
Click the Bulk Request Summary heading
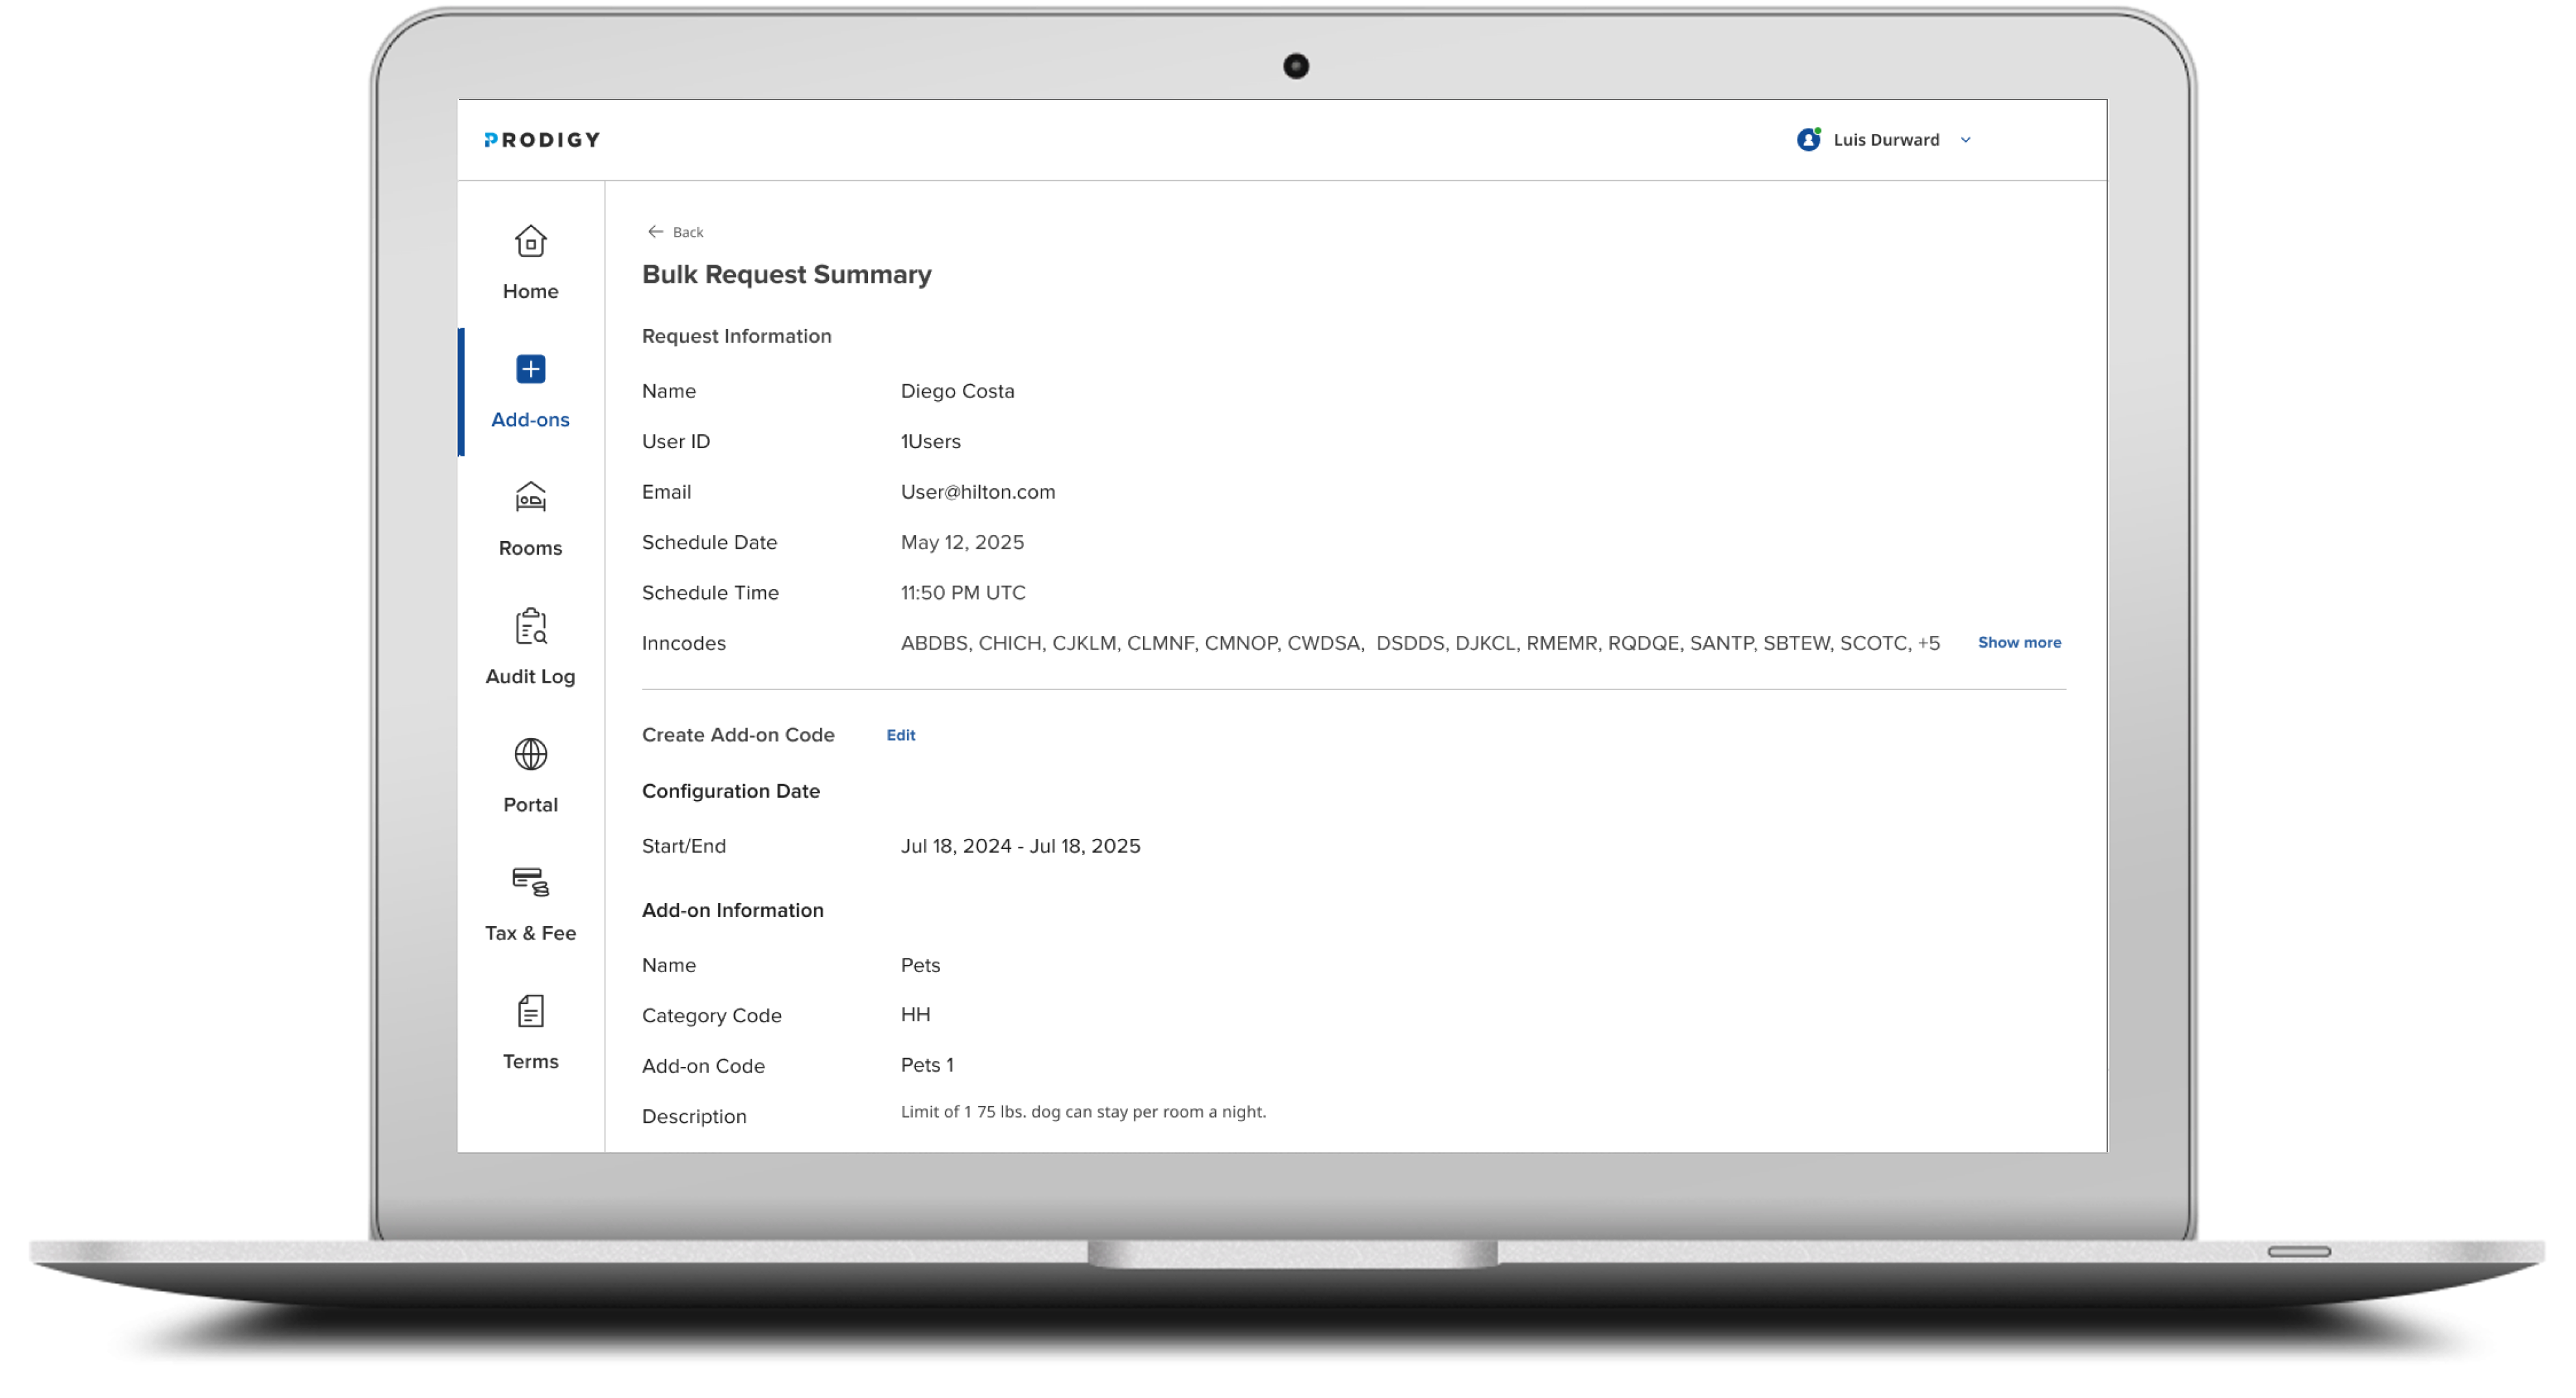click(786, 274)
